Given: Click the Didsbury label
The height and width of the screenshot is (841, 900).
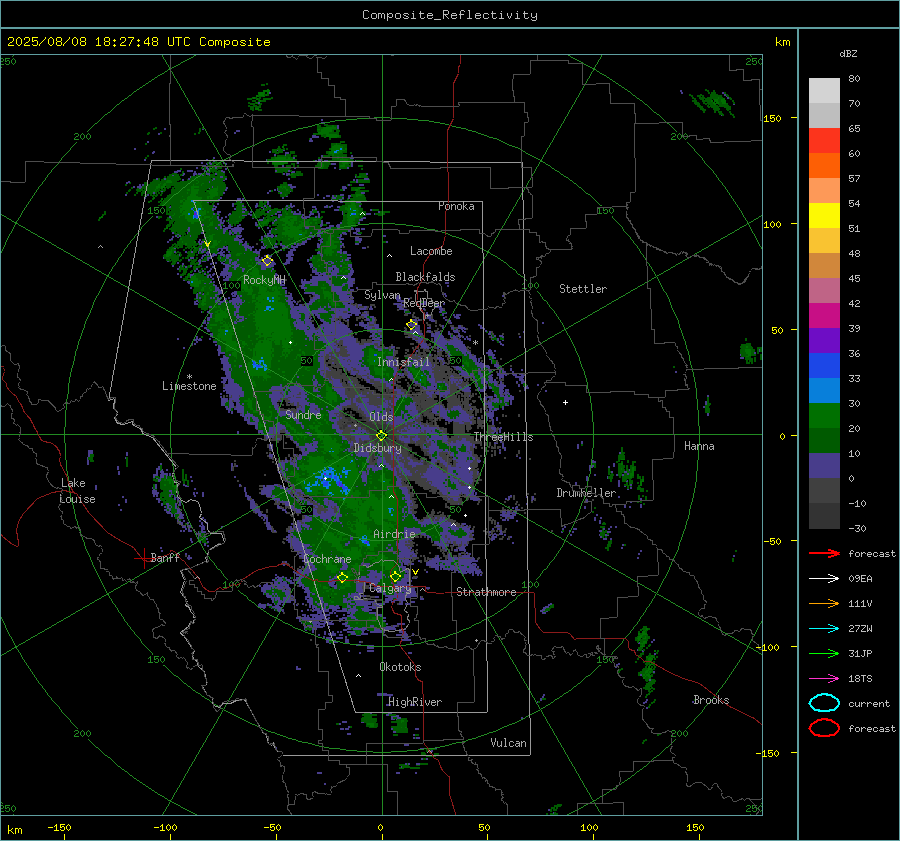Looking at the screenshot, I should [377, 448].
